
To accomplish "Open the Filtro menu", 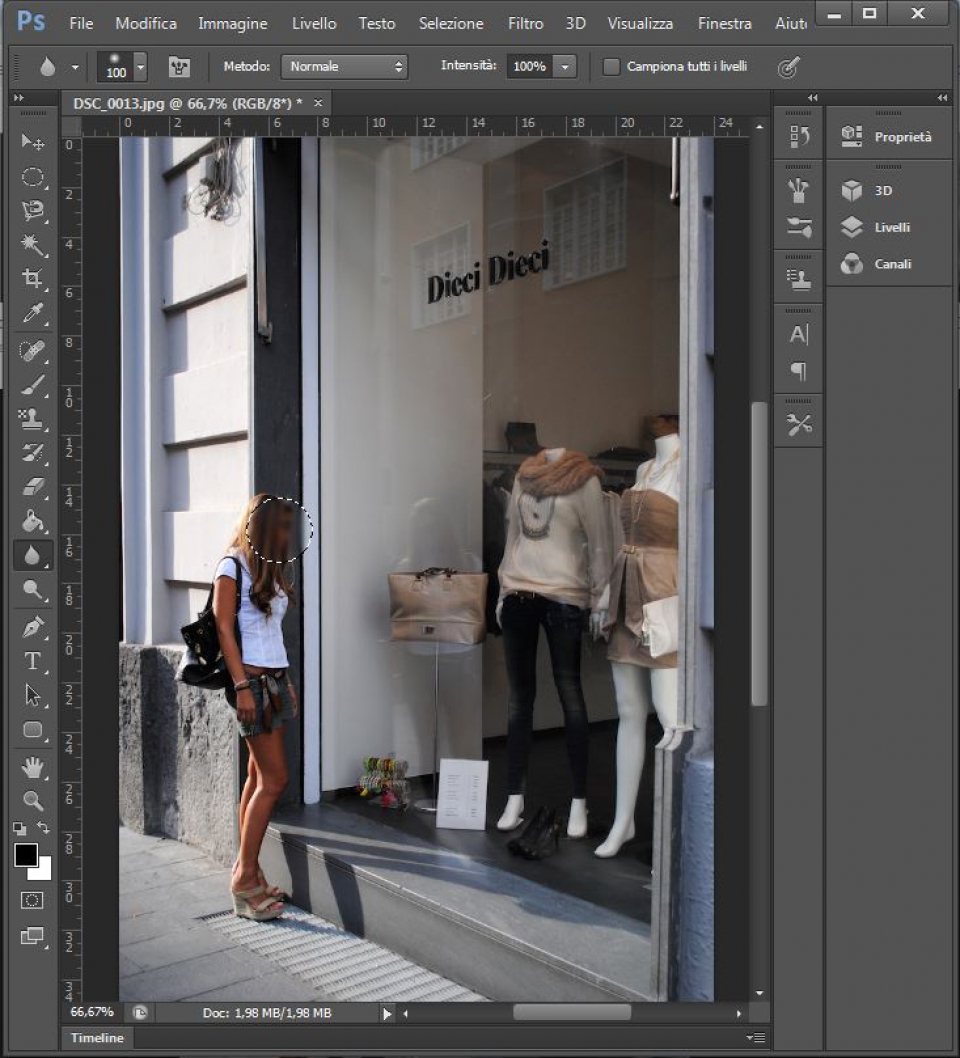I will pyautogui.click(x=525, y=23).
